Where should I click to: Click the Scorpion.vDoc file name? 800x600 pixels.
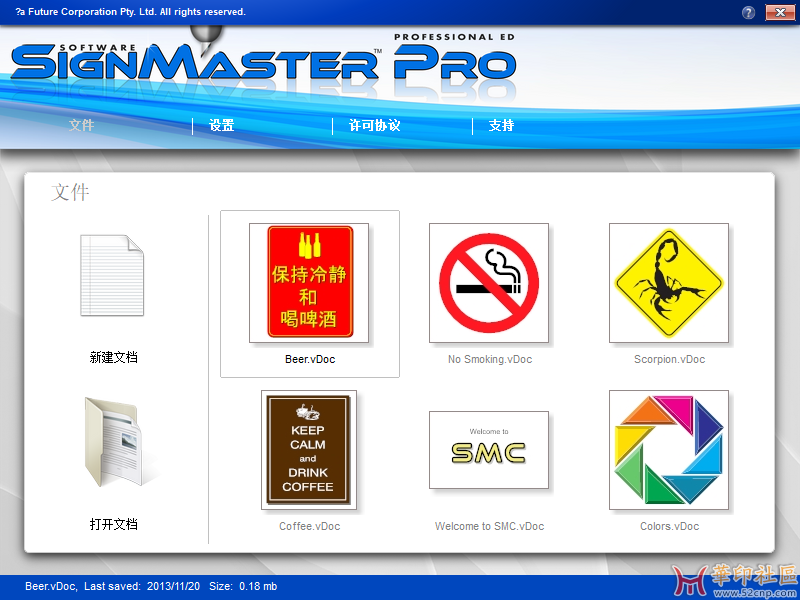(x=669, y=359)
